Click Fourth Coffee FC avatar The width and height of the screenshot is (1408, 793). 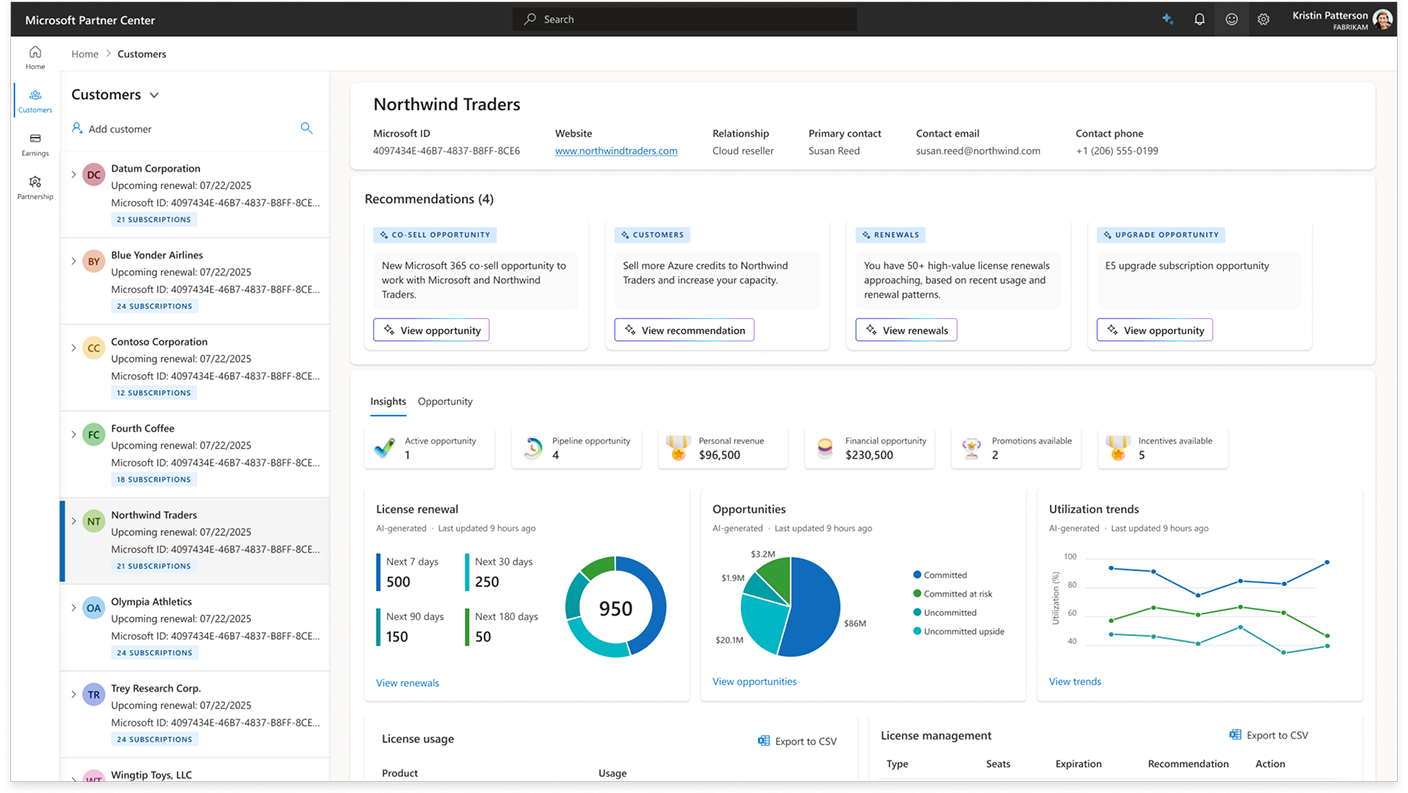click(94, 435)
